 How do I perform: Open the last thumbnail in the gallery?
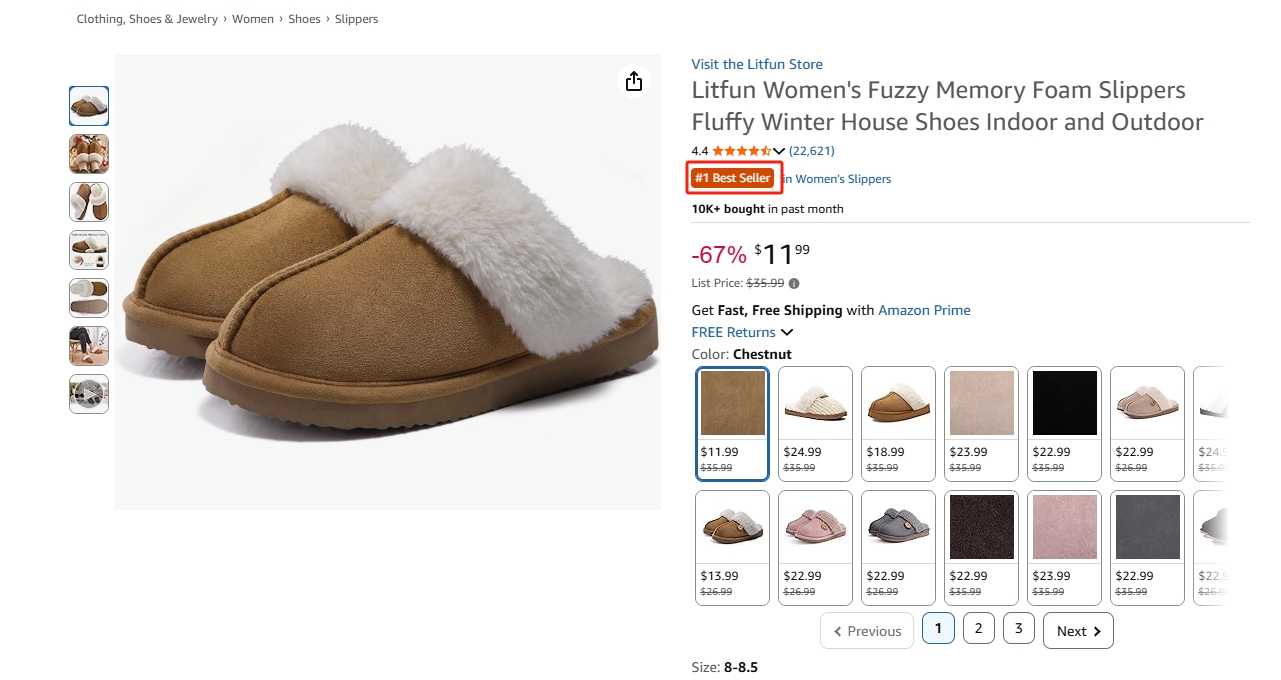click(x=89, y=394)
